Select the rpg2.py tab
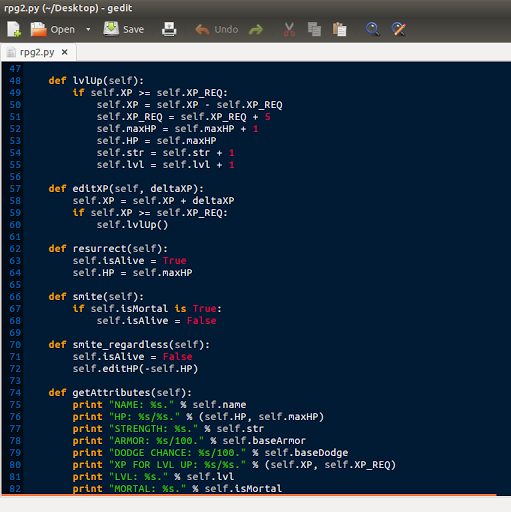 coord(37,52)
